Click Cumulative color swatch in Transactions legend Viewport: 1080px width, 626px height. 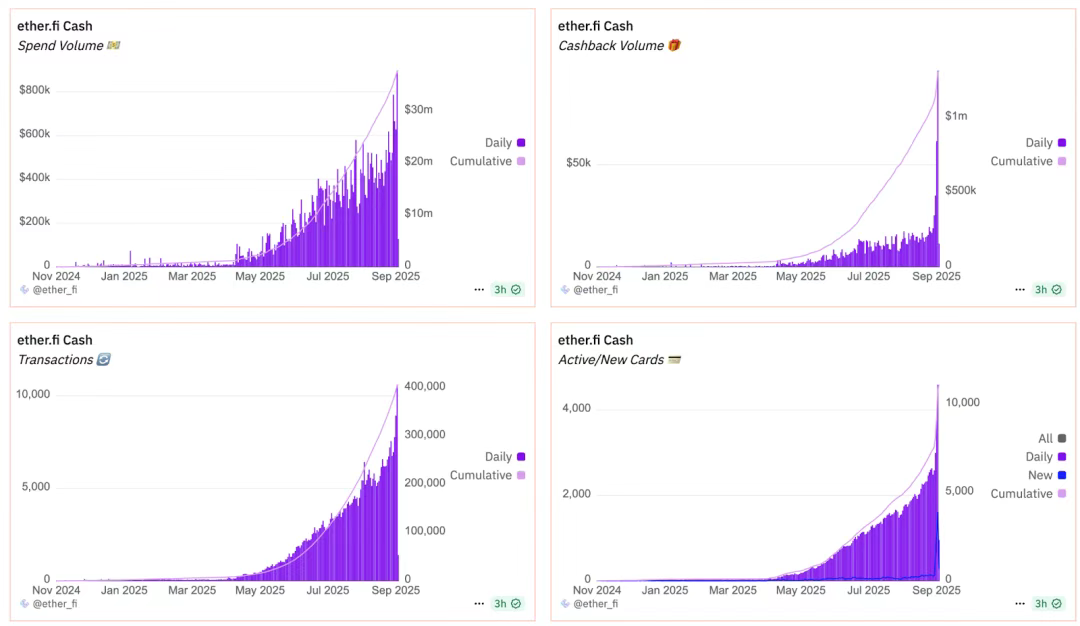(x=520, y=475)
